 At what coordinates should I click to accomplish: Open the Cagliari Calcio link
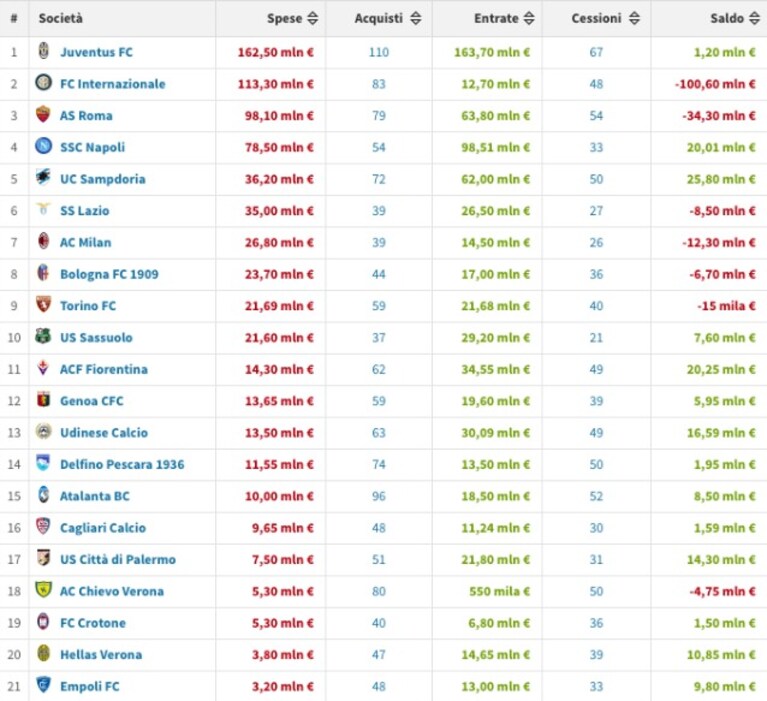click(x=103, y=528)
